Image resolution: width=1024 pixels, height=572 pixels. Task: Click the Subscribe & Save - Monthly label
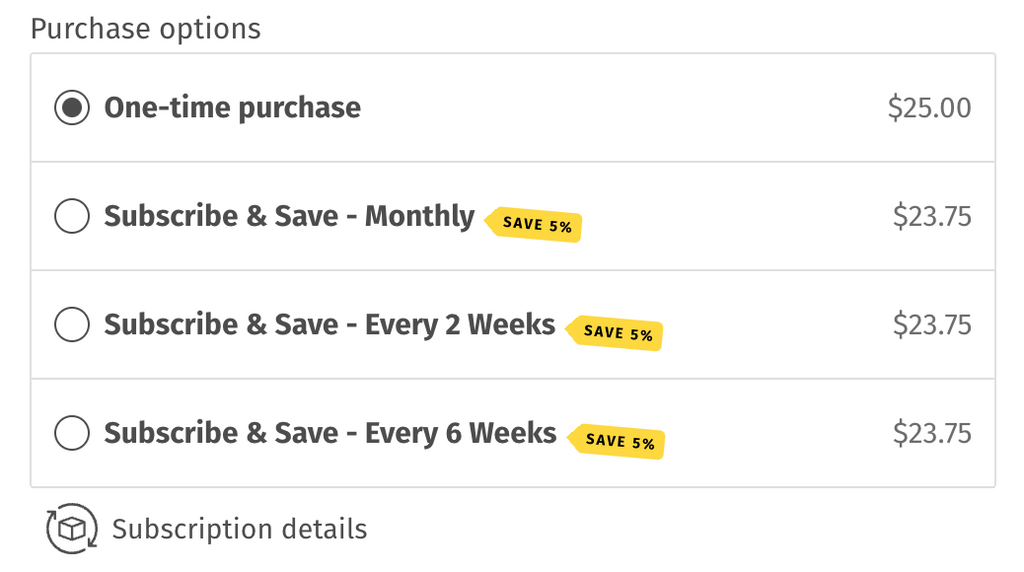point(289,216)
